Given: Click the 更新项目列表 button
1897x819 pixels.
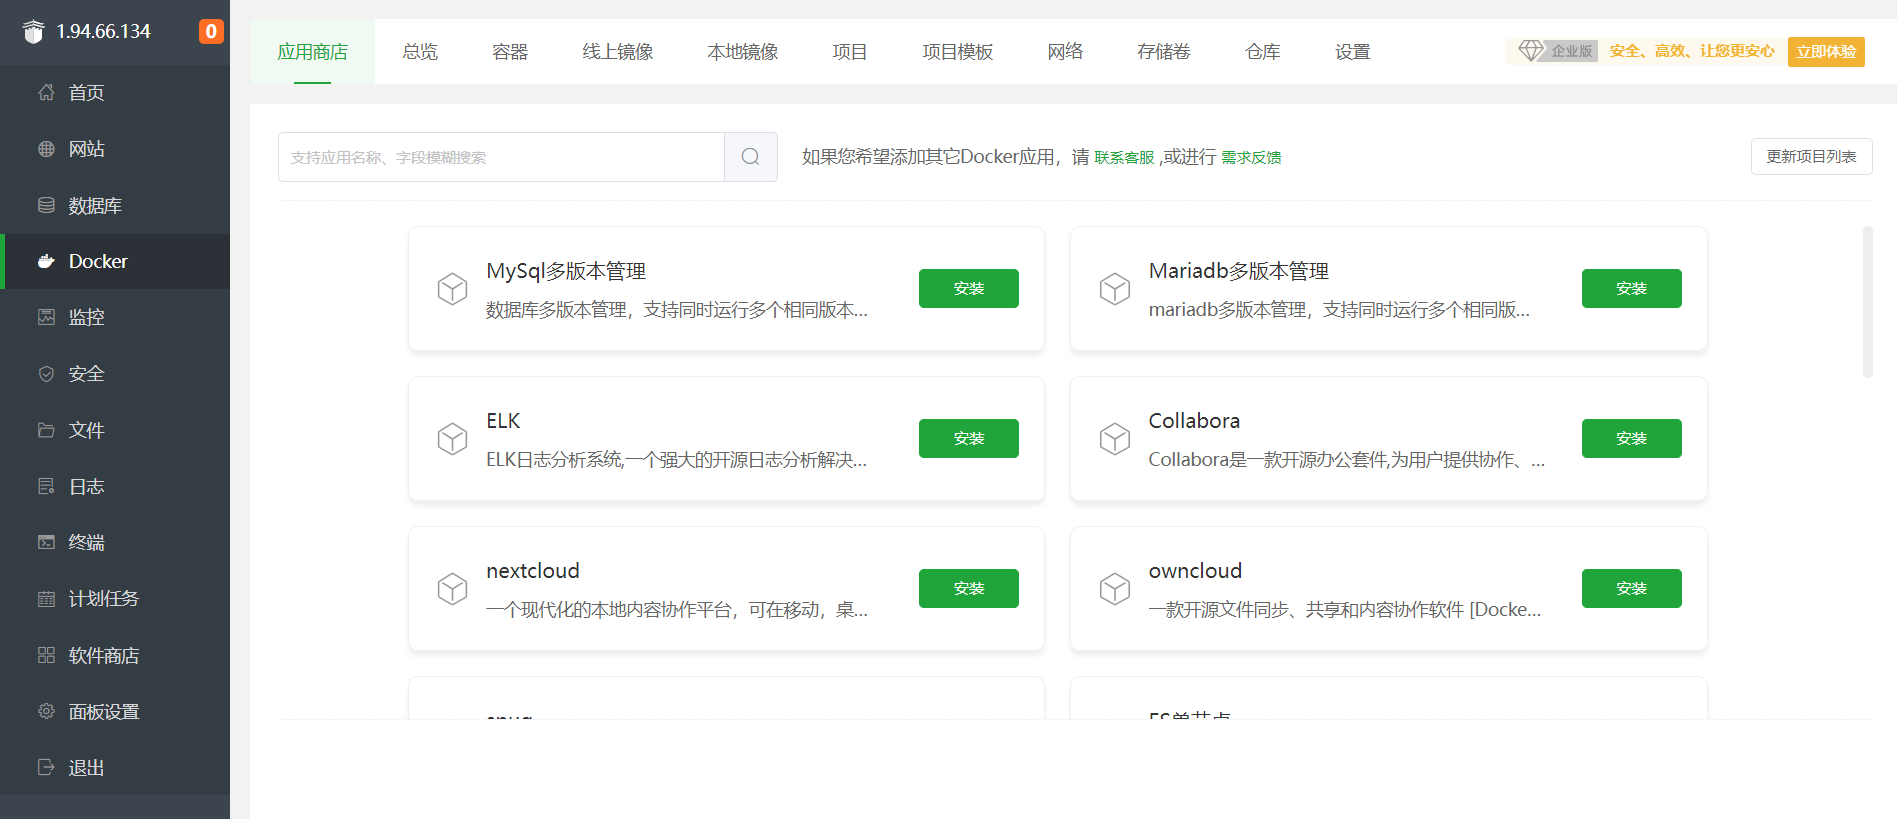Looking at the screenshot, I should pyautogui.click(x=1811, y=156).
